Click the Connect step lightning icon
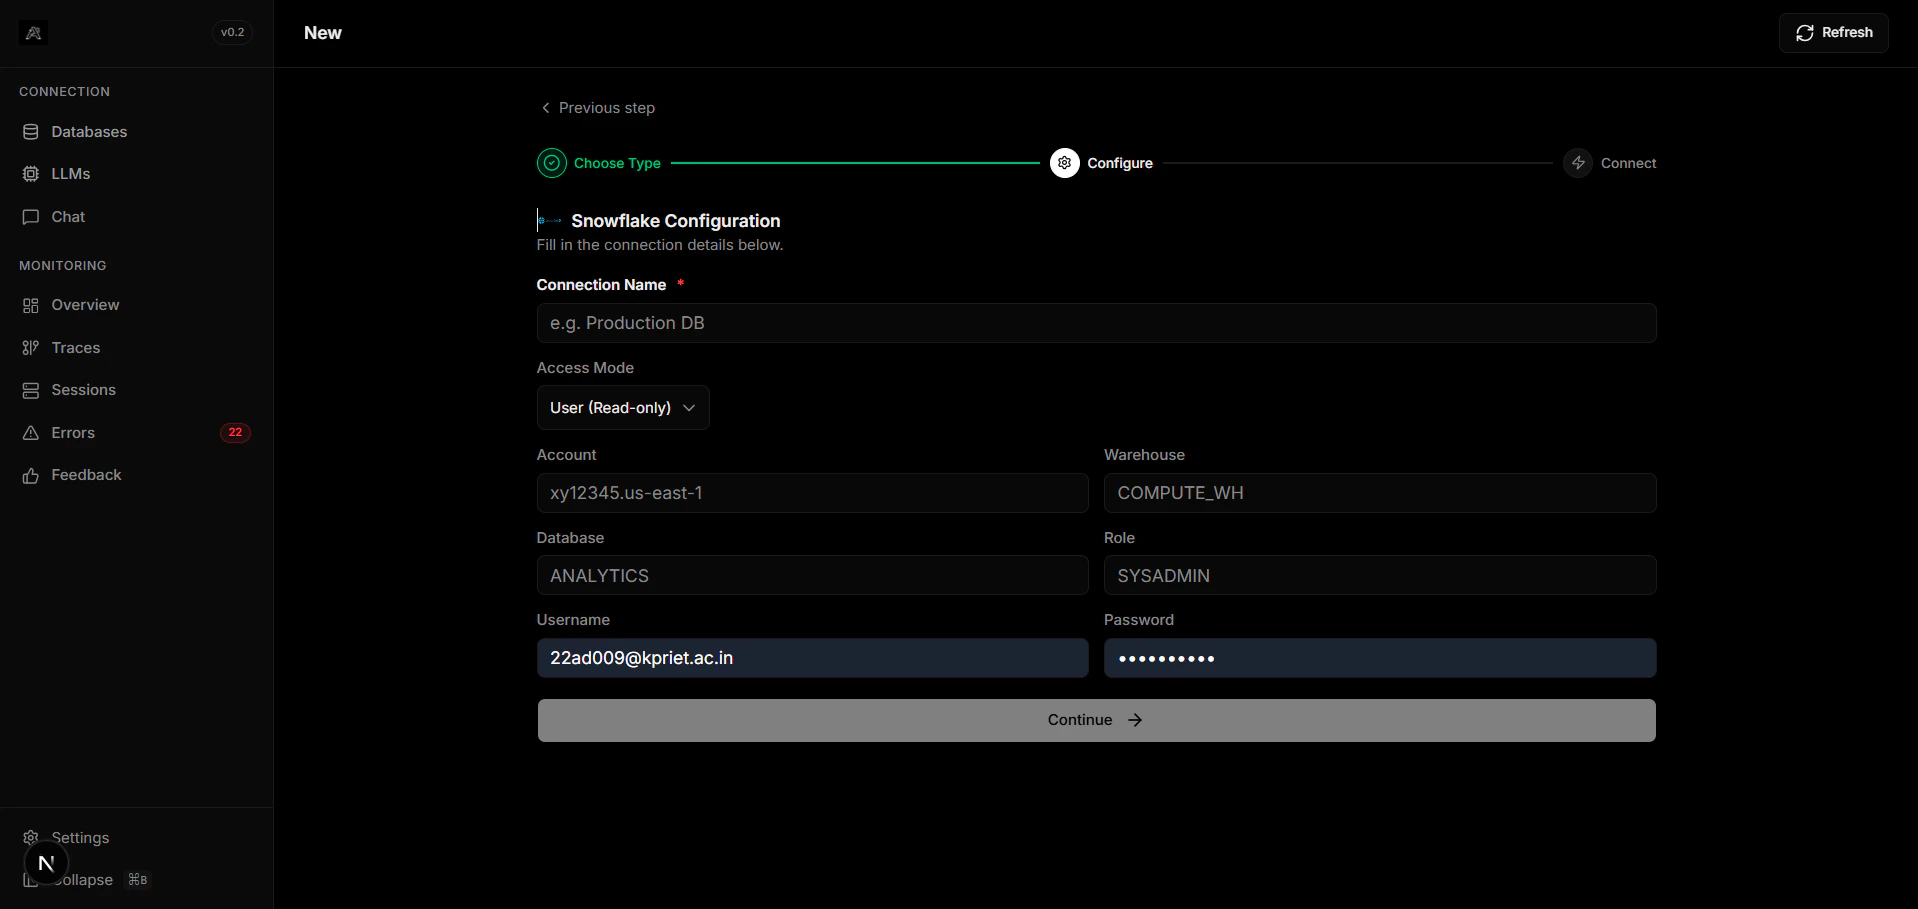This screenshot has width=1918, height=909. (1578, 163)
